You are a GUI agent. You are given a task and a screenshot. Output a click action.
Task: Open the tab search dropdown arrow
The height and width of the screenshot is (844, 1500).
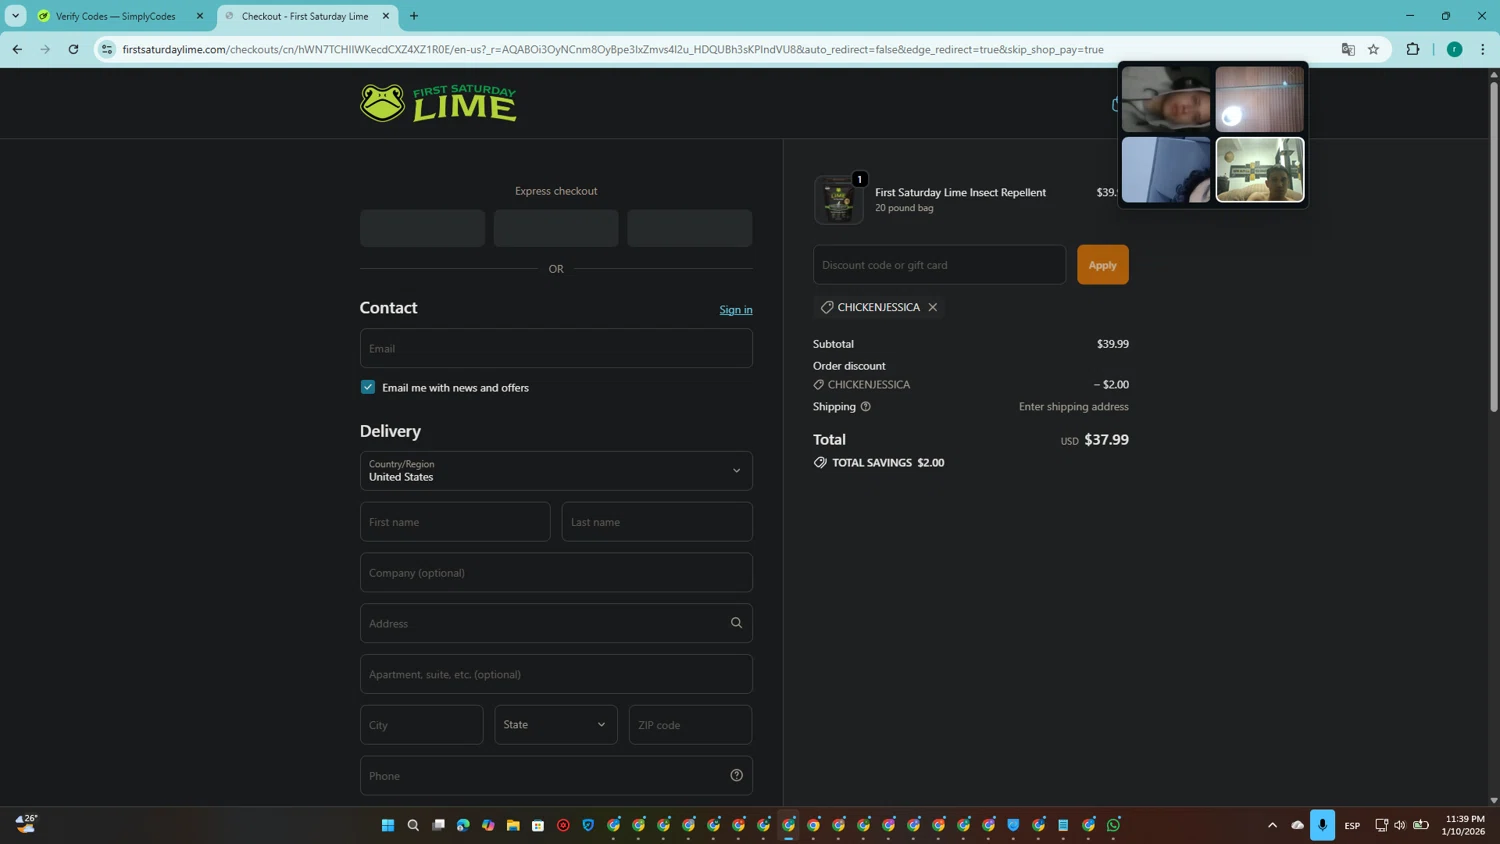(15, 16)
